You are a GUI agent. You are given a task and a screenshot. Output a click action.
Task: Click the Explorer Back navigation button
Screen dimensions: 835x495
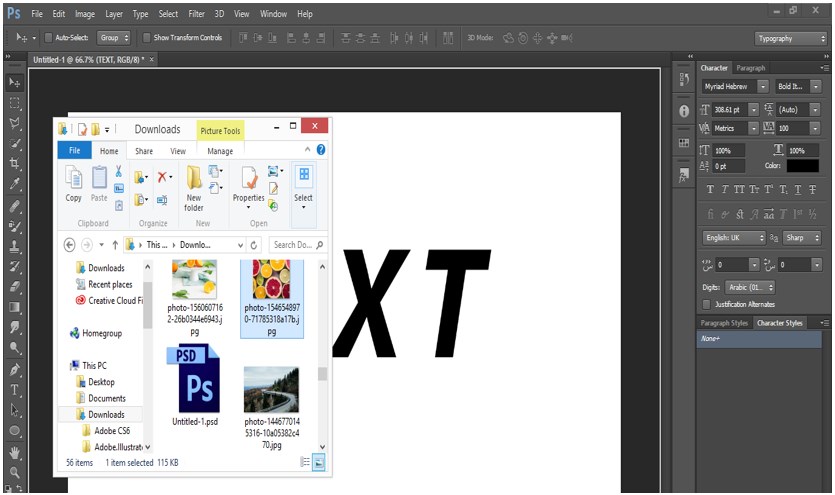pyautogui.click(x=69, y=245)
